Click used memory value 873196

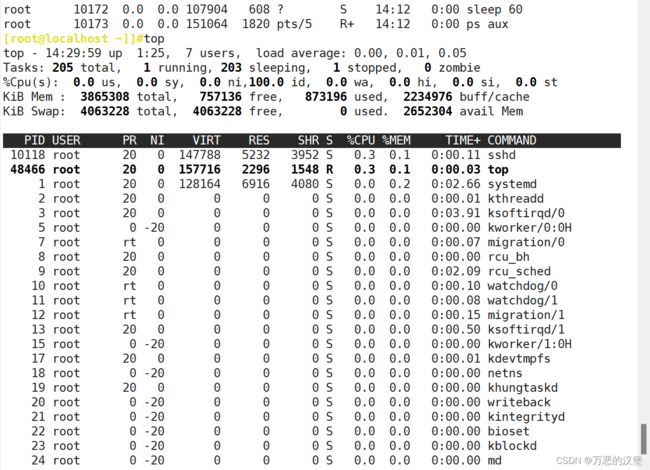click(326, 97)
